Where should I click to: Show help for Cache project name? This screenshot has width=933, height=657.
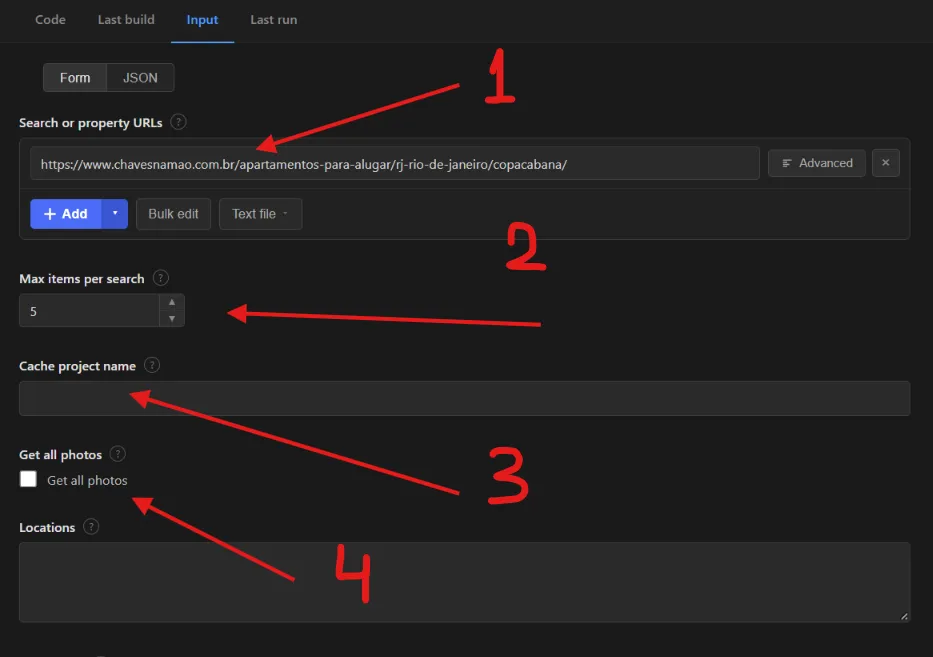tap(152, 365)
